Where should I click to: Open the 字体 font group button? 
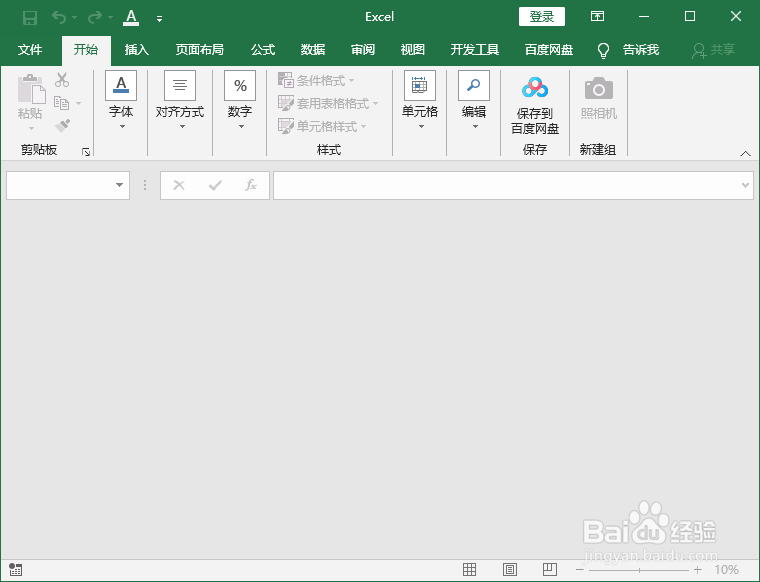click(121, 100)
